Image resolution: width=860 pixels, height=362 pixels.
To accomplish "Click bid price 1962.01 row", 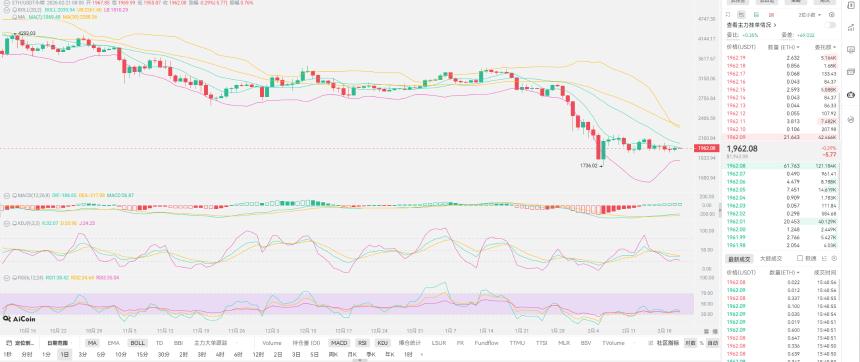I will [x=782, y=222].
